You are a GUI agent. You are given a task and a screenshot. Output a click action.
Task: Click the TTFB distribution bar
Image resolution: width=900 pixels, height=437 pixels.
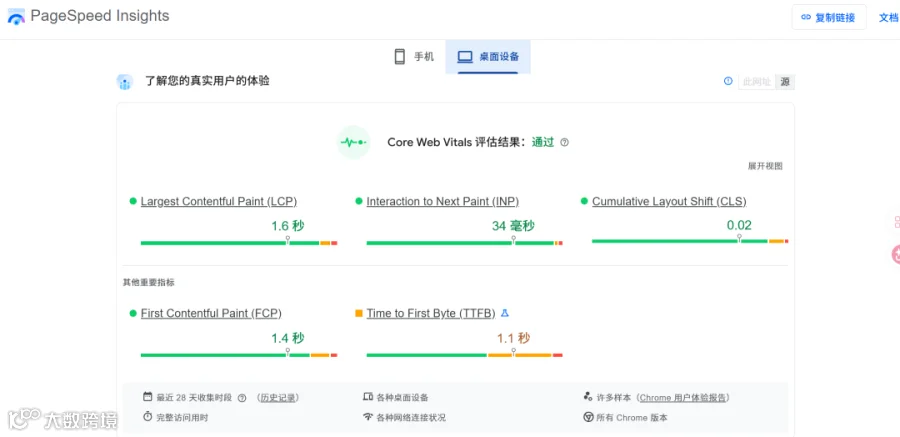click(x=464, y=355)
